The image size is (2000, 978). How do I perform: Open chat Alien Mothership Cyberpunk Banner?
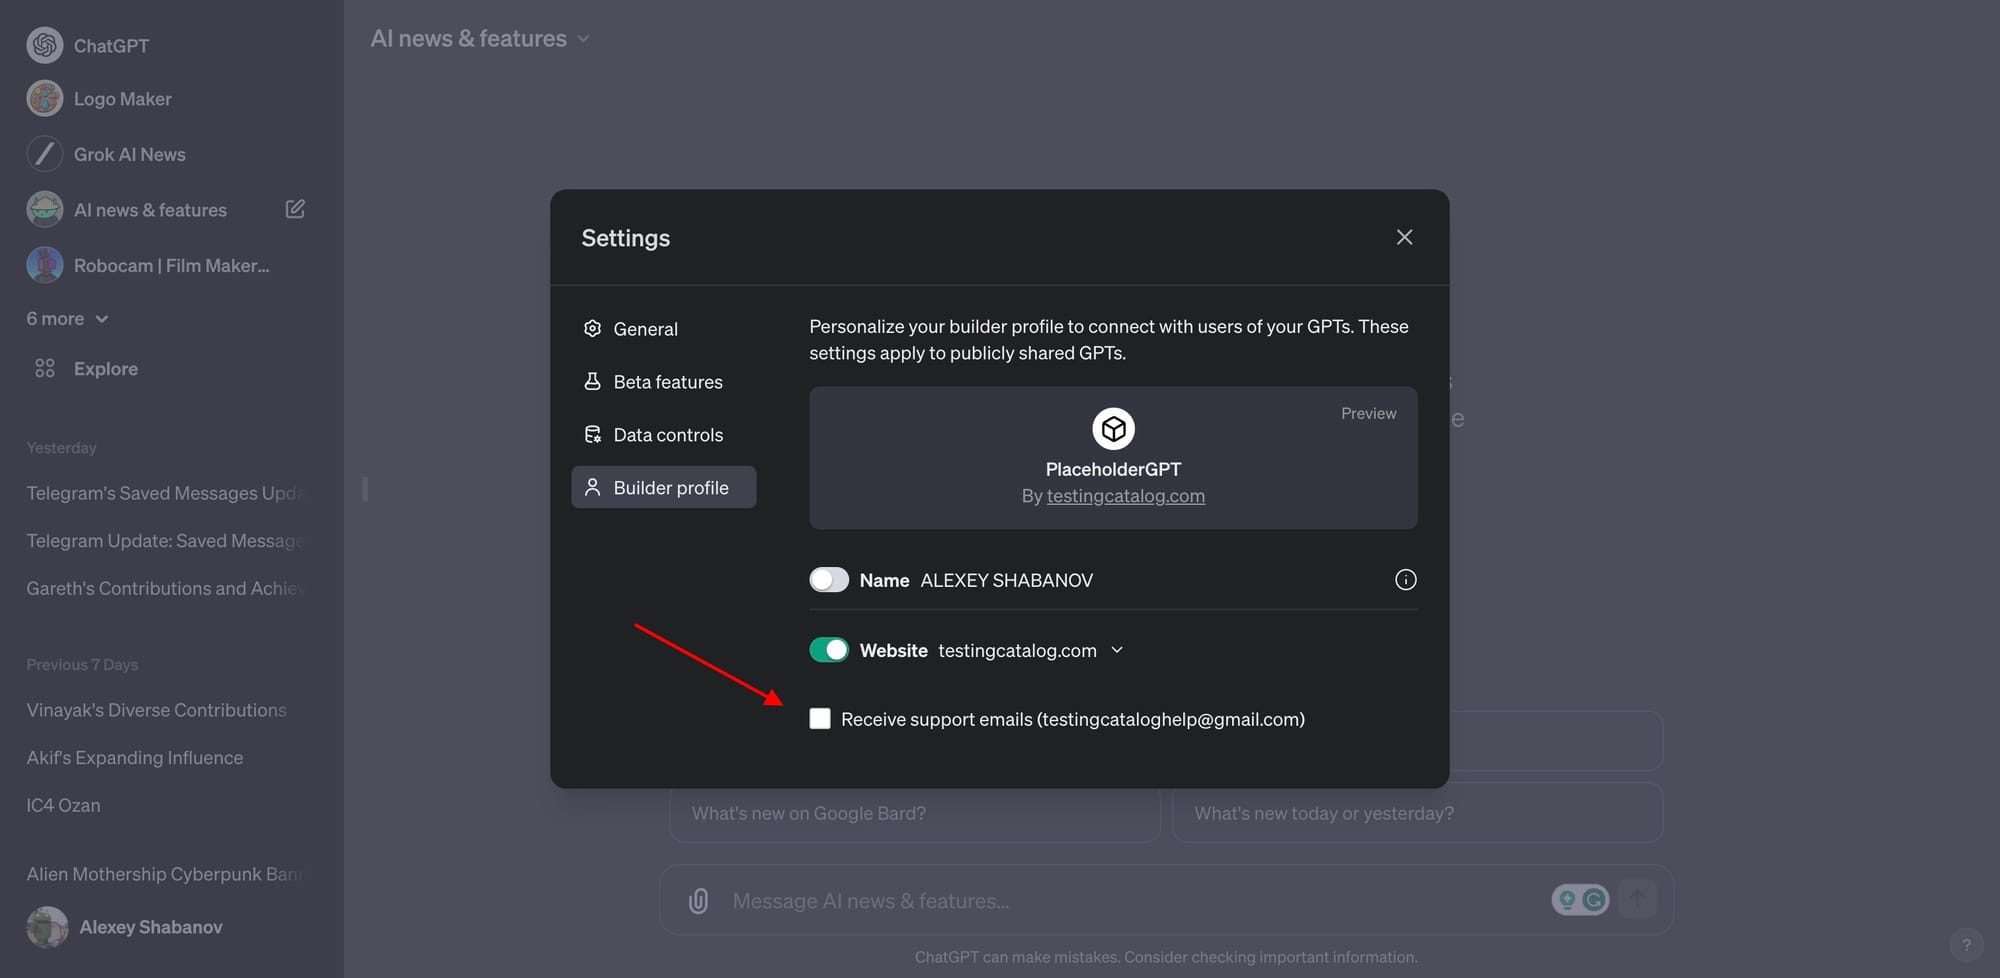click(165, 874)
